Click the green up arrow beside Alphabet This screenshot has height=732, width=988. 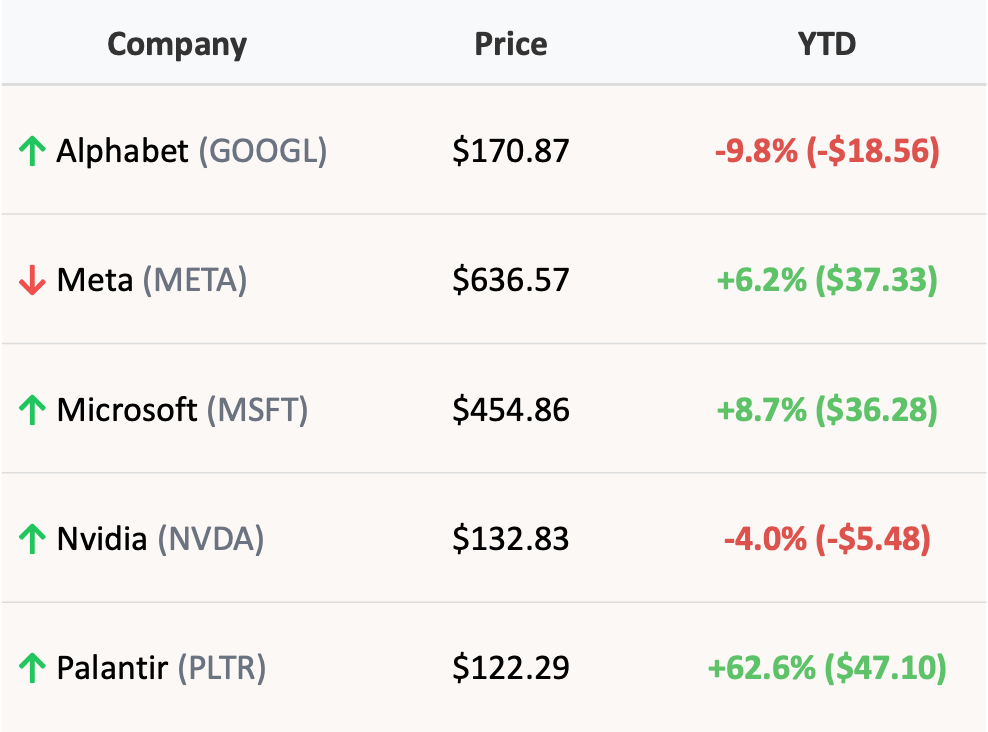[32, 152]
